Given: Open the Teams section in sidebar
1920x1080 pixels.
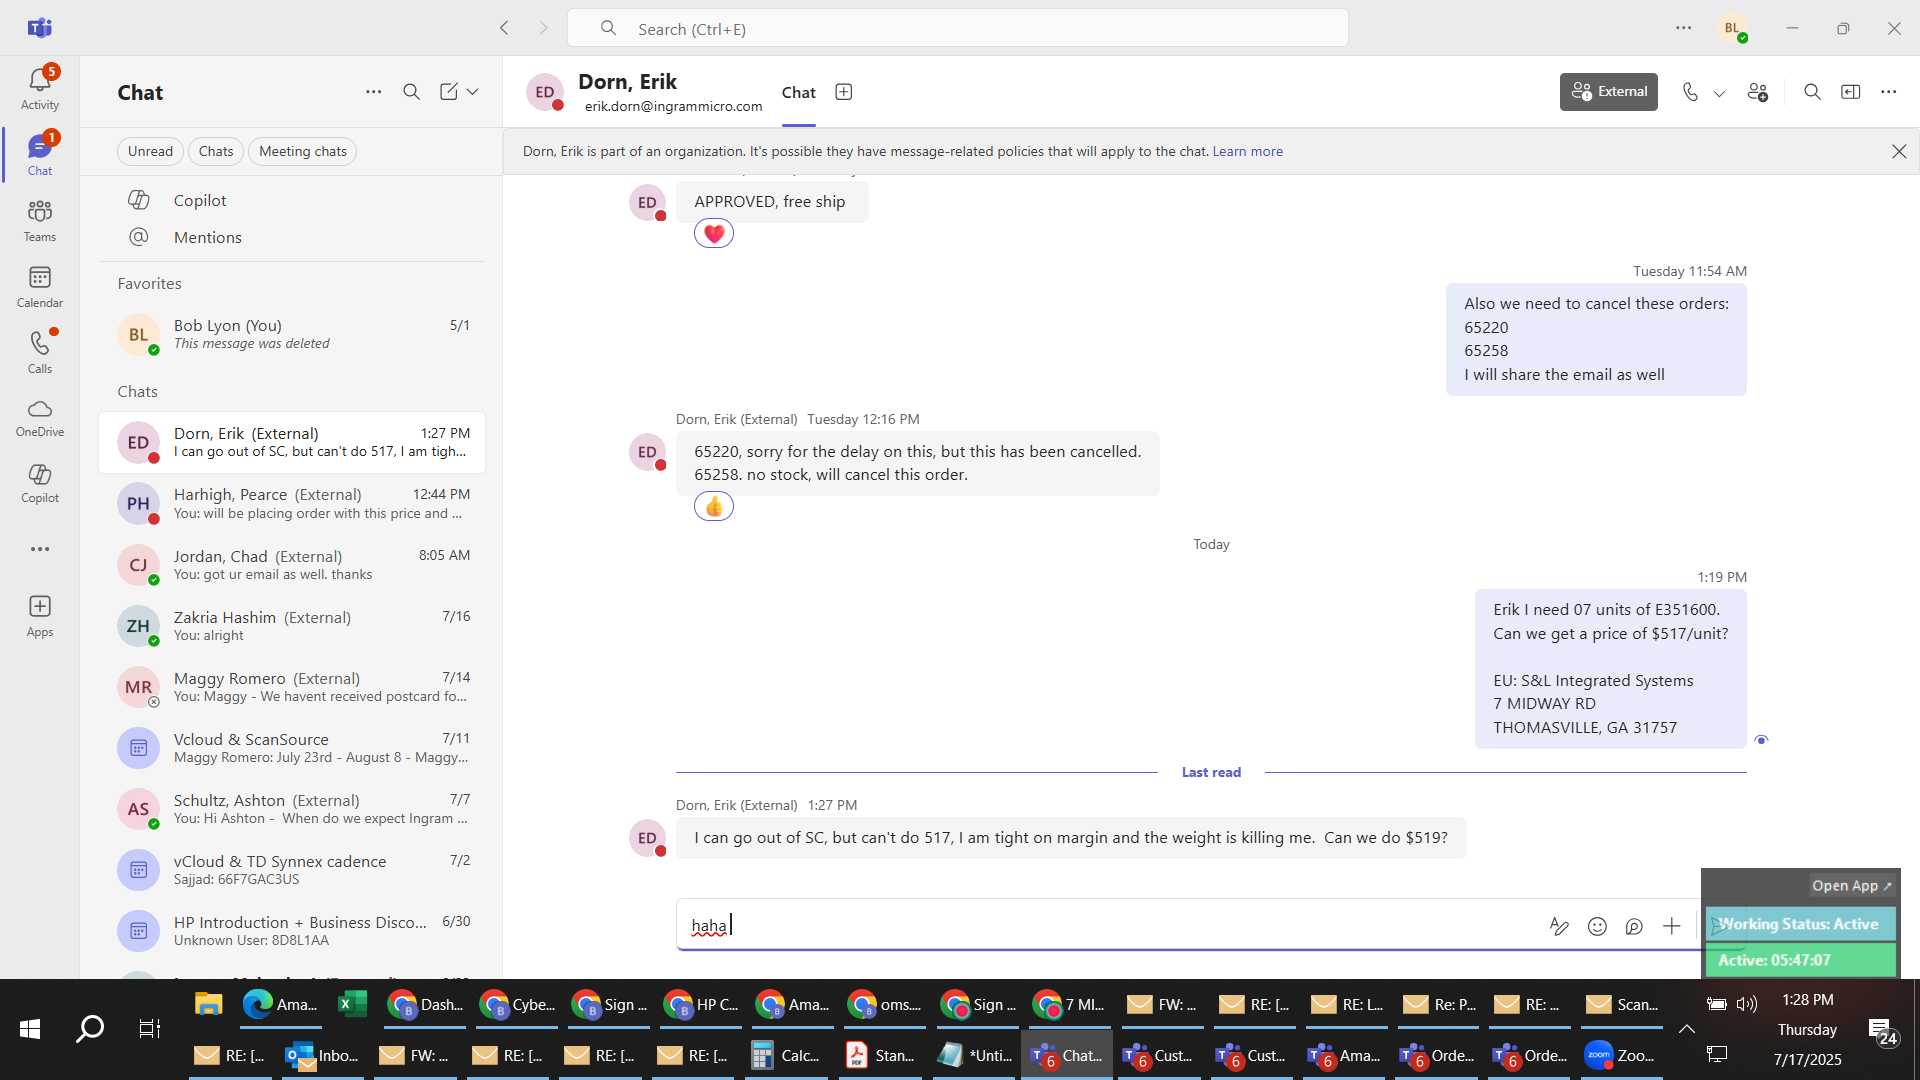Looking at the screenshot, I should coord(40,221).
